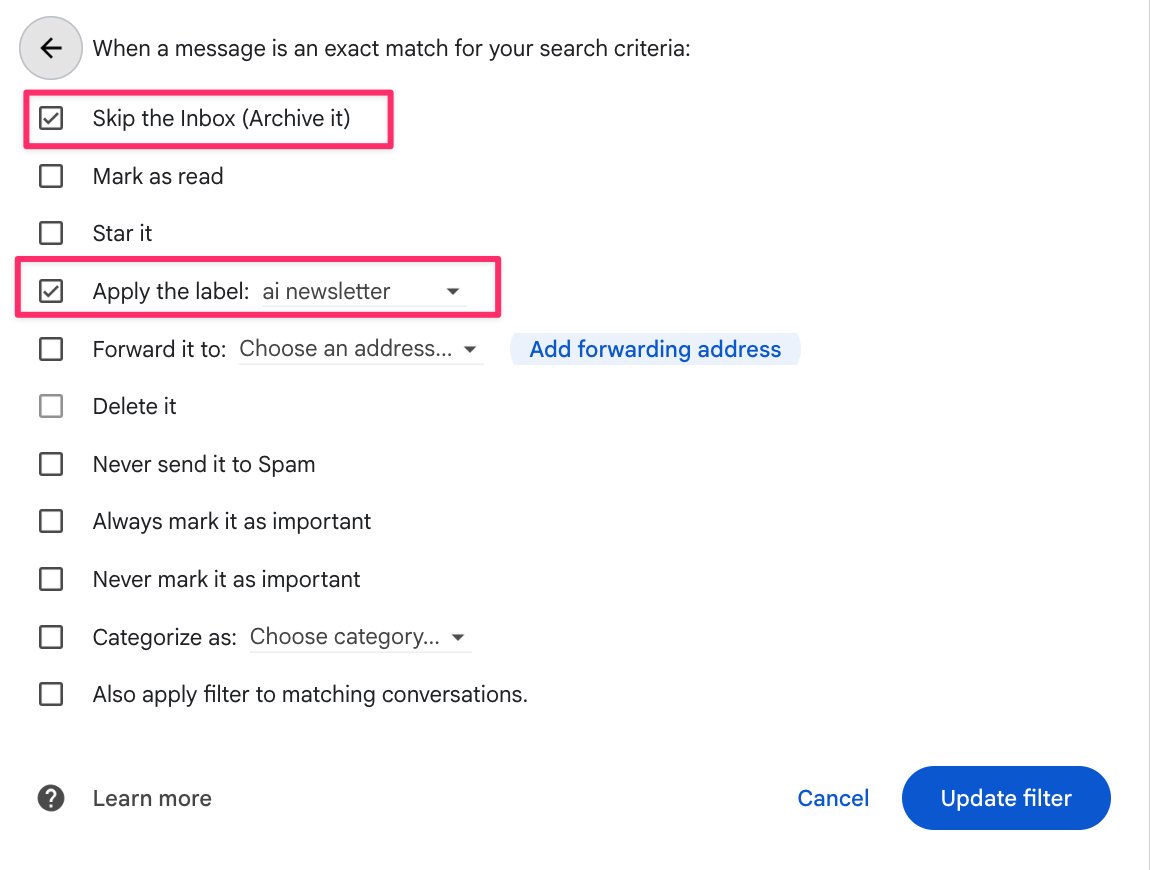Check Always mark it as important
Screen dimensions: 1150x870
[51, 522]
